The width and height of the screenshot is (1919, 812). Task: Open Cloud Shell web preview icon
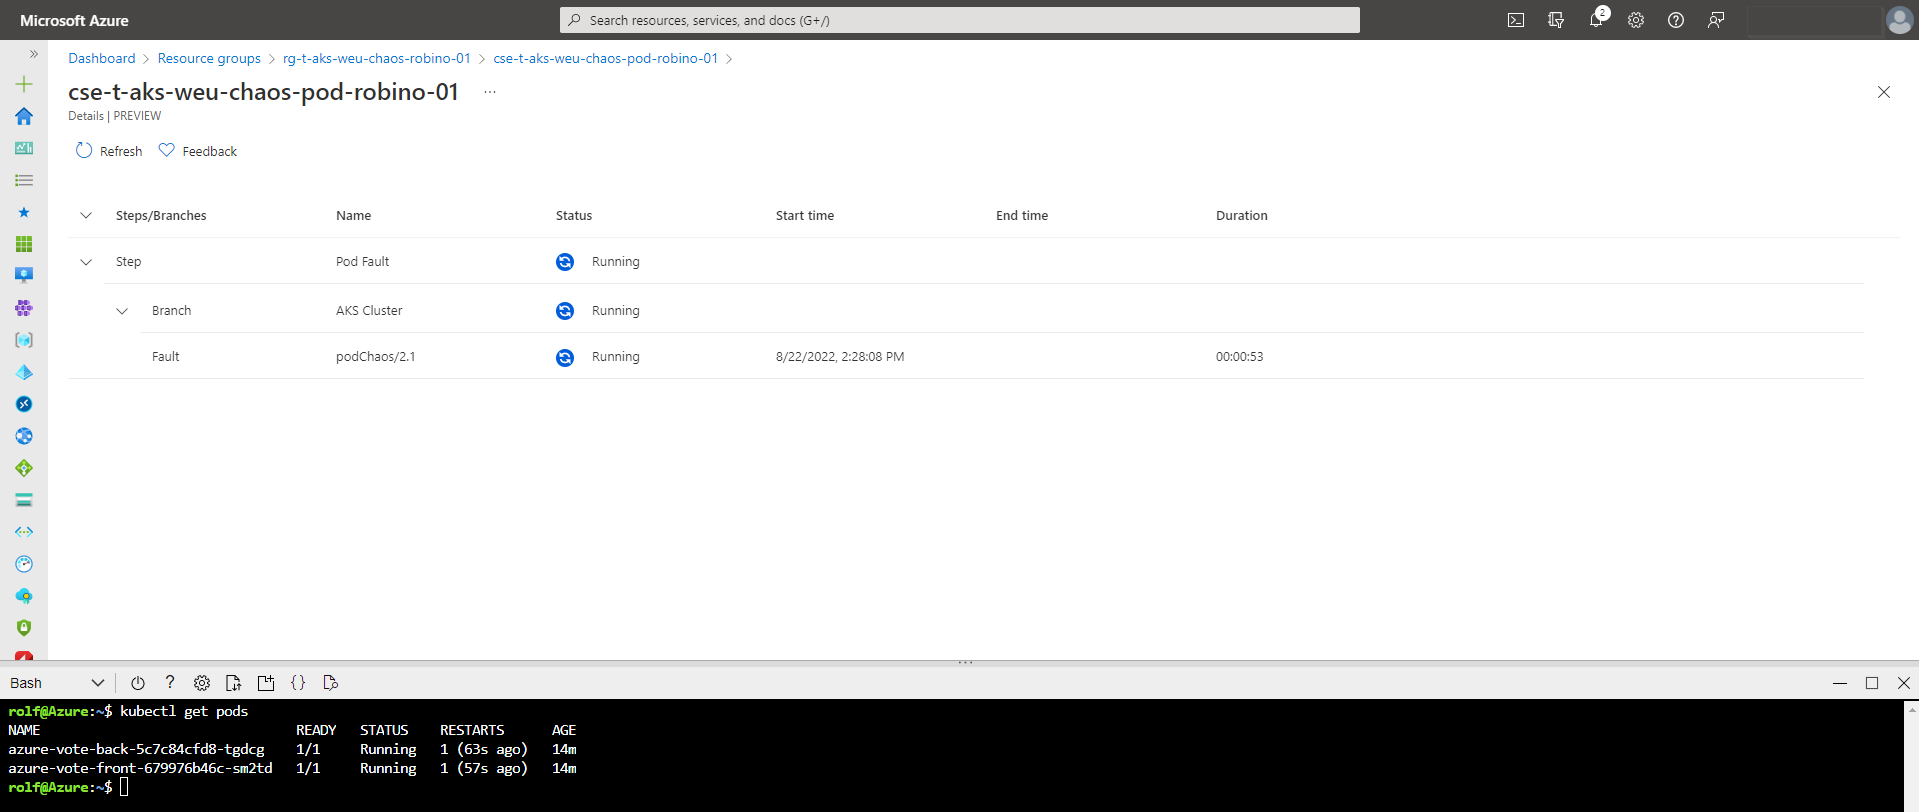coord(331,683)
